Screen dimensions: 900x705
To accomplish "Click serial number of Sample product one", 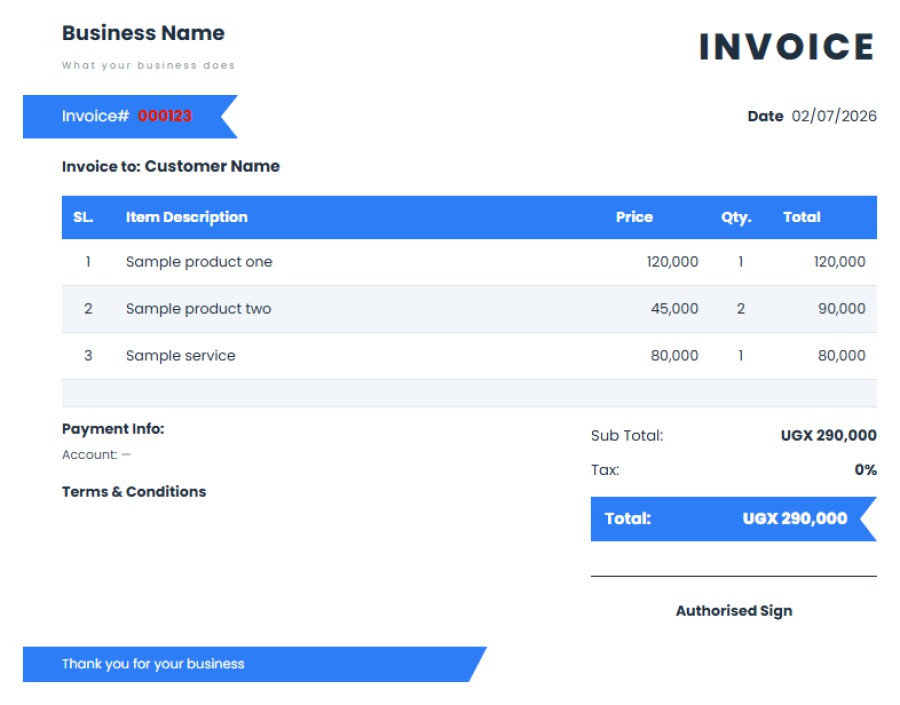I will tap(88, 262).
